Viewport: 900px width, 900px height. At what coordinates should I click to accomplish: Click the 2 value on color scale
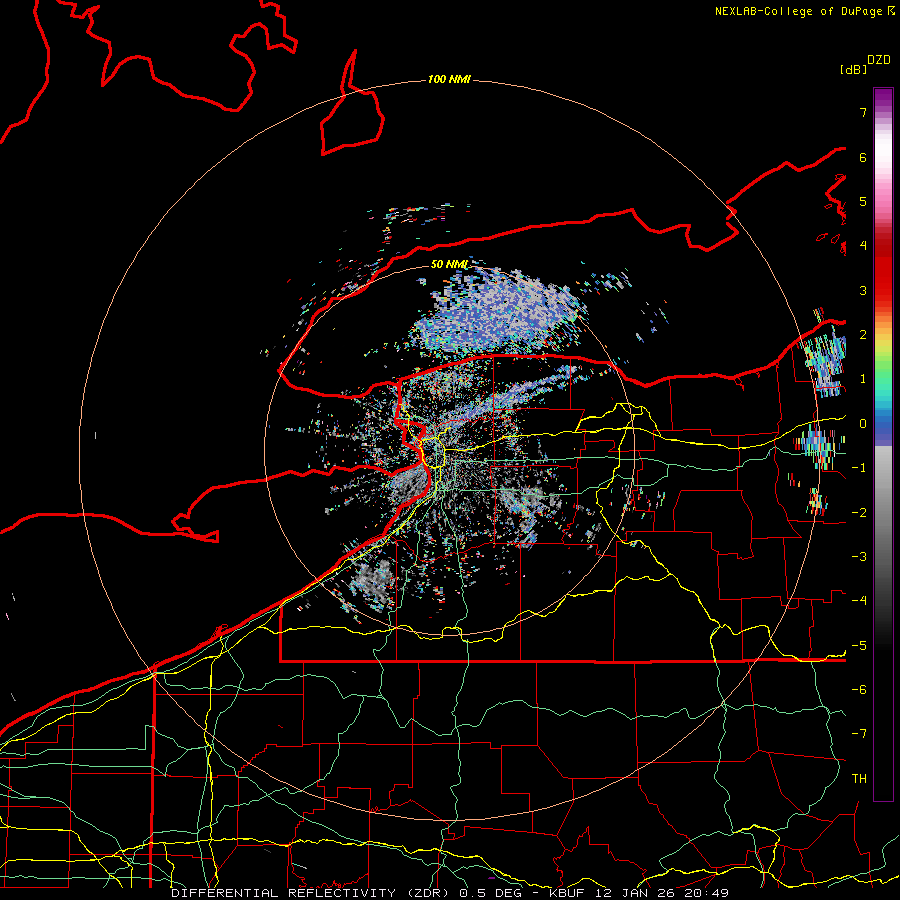863,335
